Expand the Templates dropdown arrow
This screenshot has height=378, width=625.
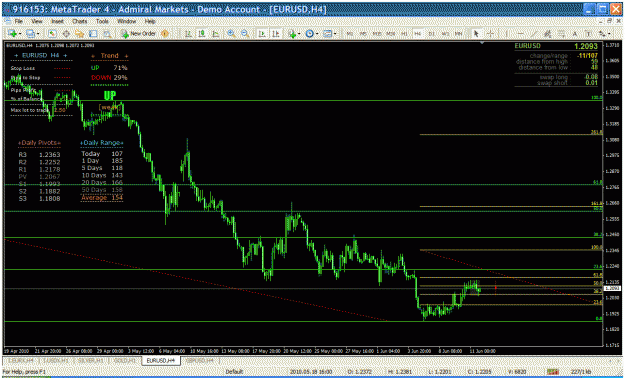pos(335,34)
